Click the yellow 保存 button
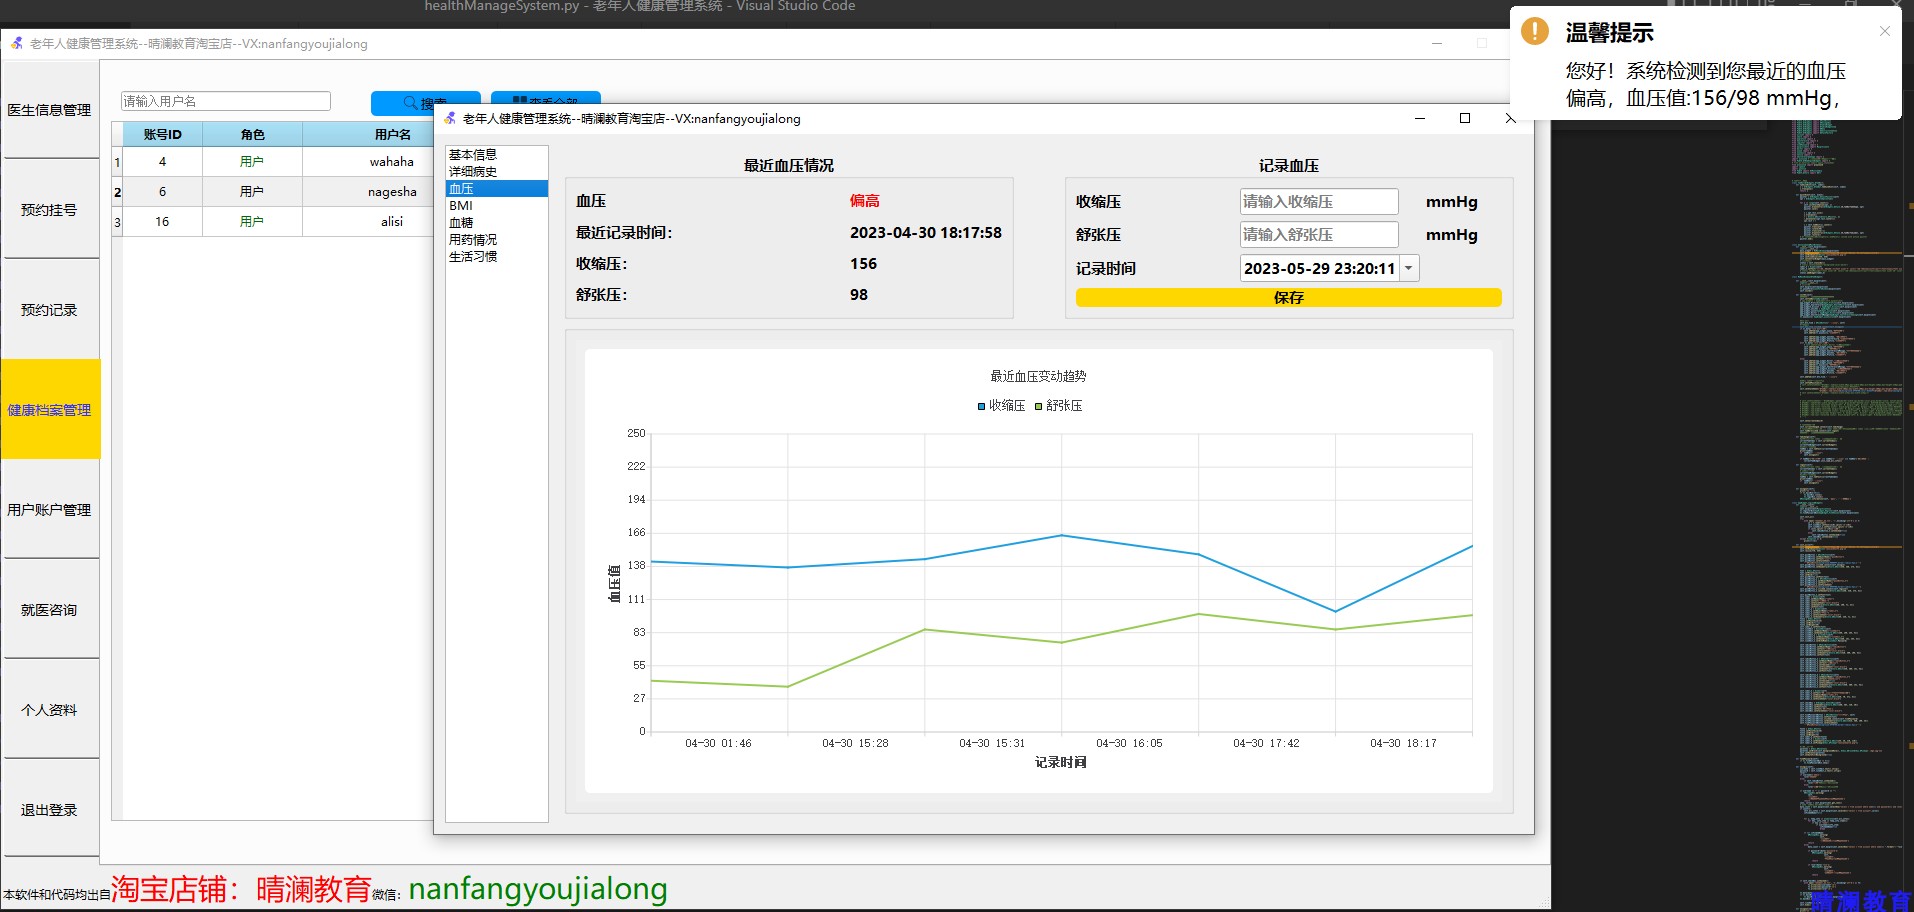The image size is (1914, 912). 1288,297
